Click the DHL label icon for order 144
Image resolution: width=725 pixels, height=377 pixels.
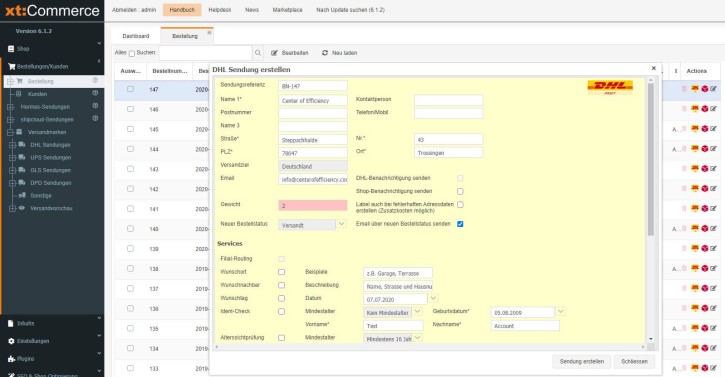pyautogui.click(x=694, y=148)
